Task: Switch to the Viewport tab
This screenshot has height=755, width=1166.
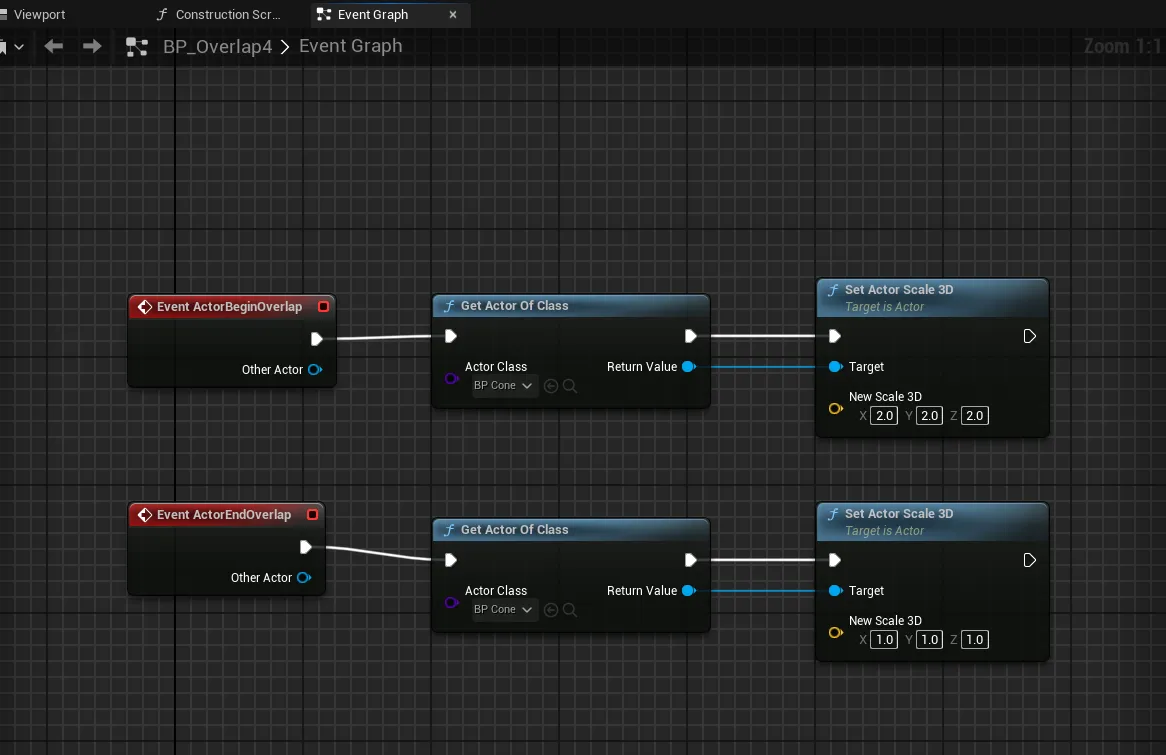Action: click(x=33, y=14)
